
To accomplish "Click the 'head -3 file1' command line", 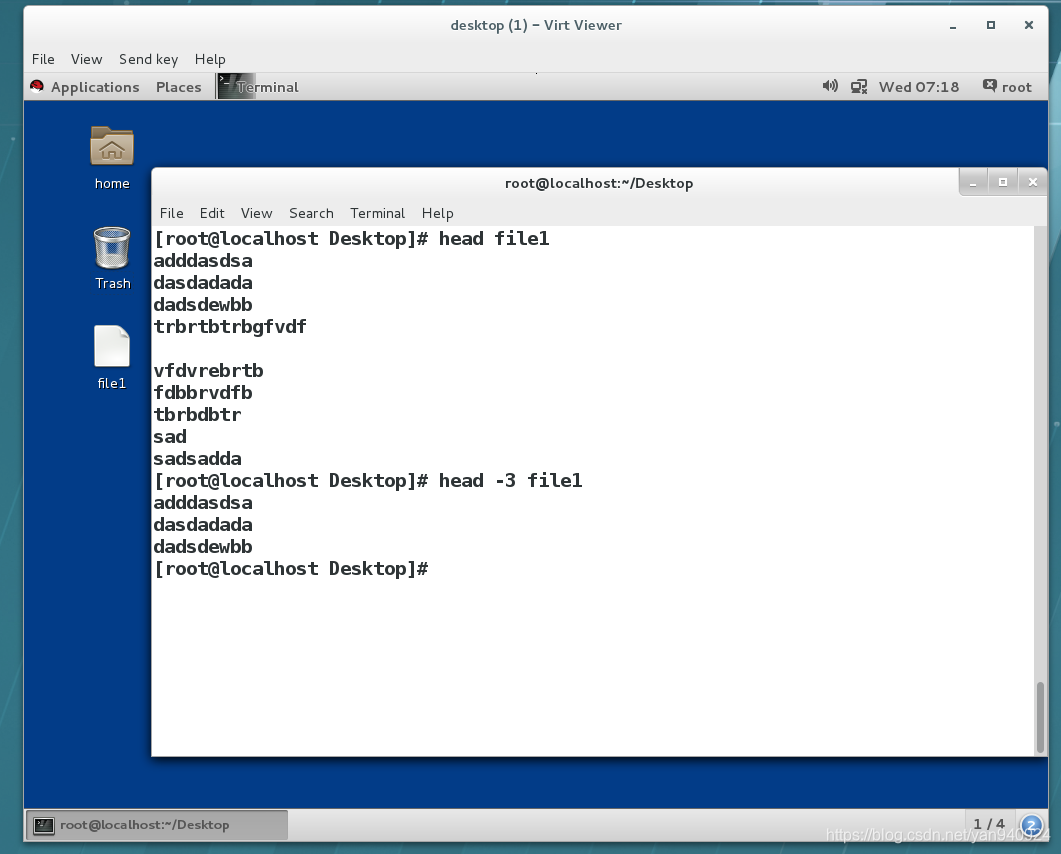I will pyautogui.click(x=368, y=480).
